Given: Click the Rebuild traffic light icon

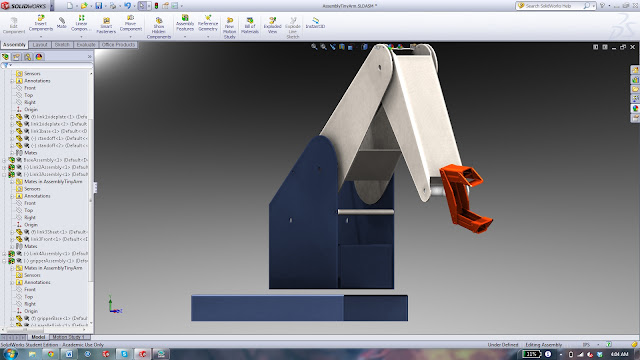Looking at the screenshot, I should click(156, 6).
